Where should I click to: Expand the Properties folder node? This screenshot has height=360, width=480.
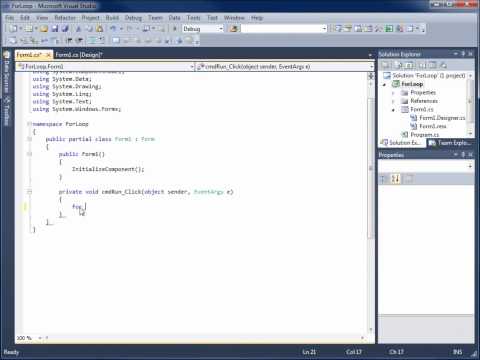click(393, 93)
